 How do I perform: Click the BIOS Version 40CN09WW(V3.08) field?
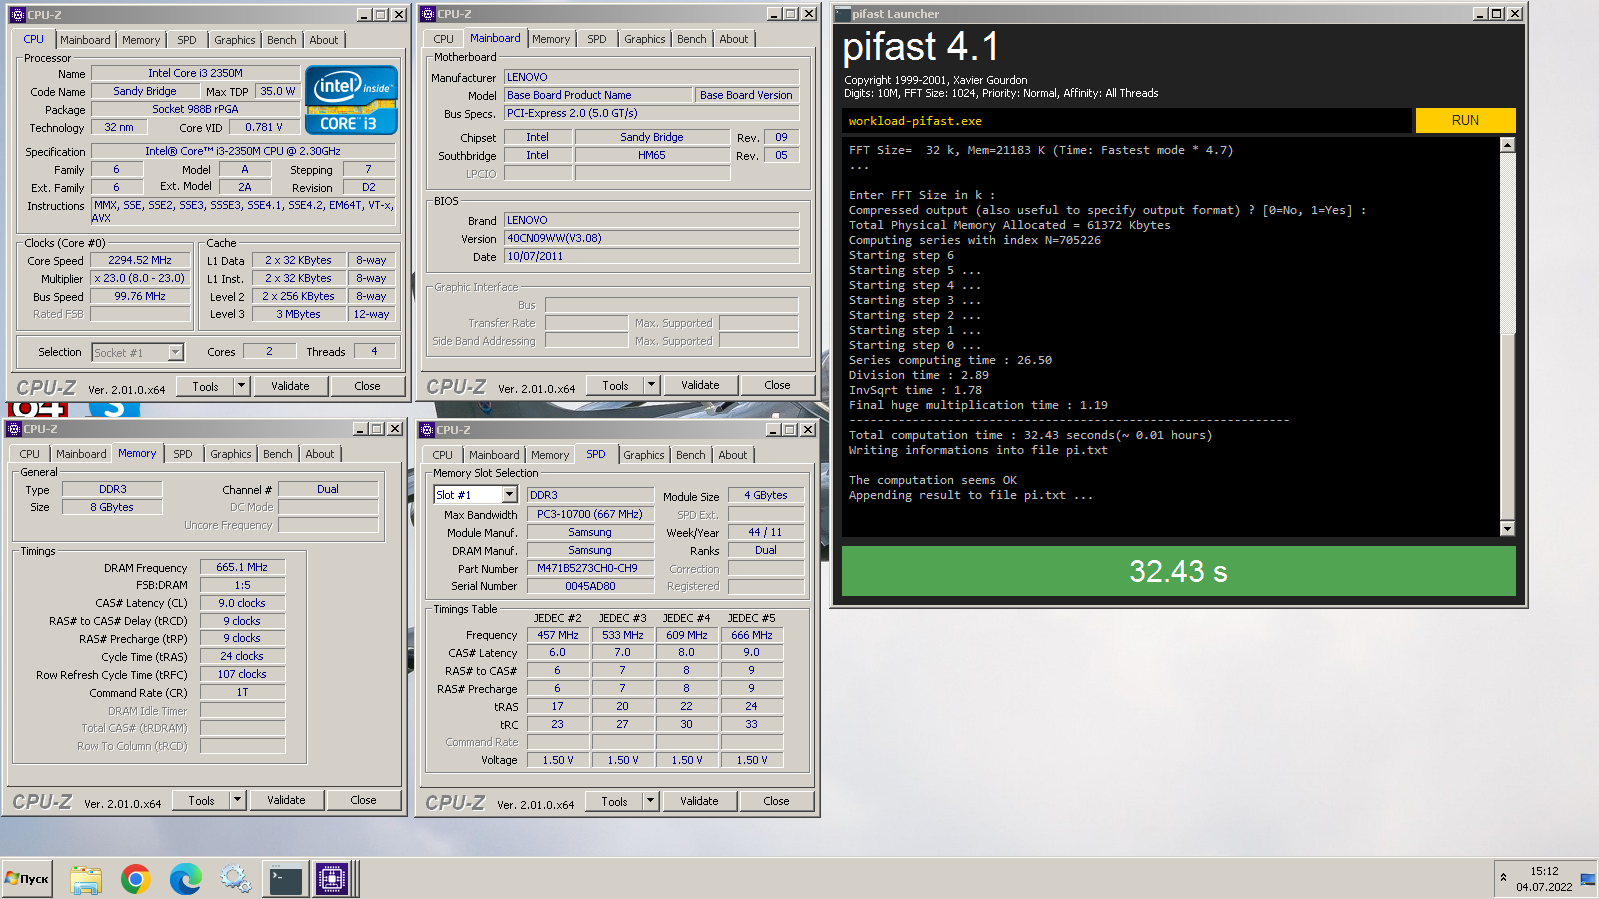click(652, 238)
